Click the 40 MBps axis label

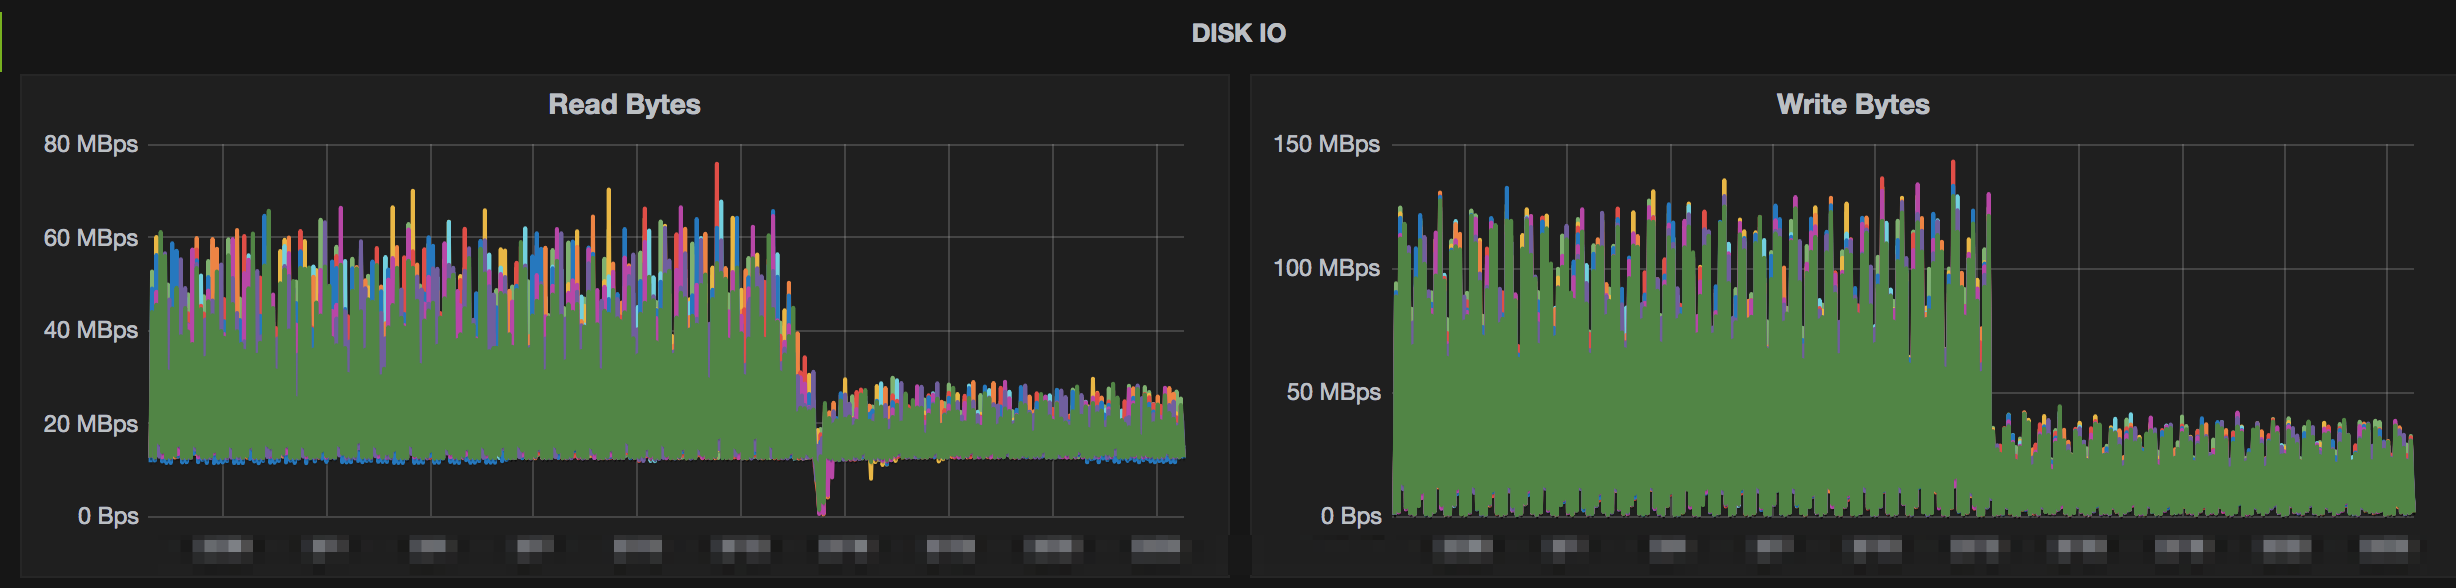click(x=91, y=330)
